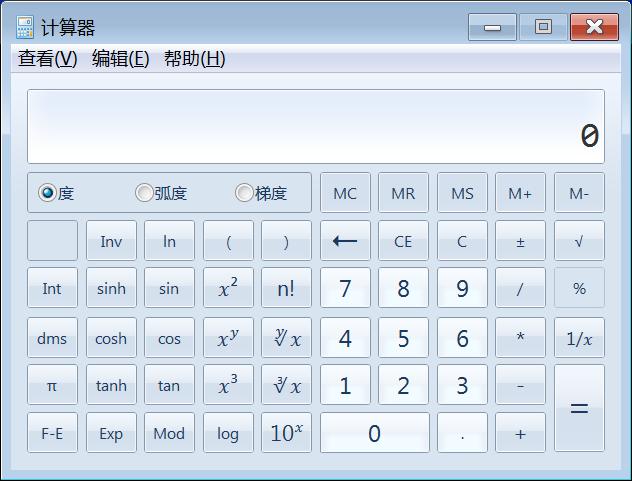Open the 查看(V) menu
This screenshot has width=632, height=481.
48,59
